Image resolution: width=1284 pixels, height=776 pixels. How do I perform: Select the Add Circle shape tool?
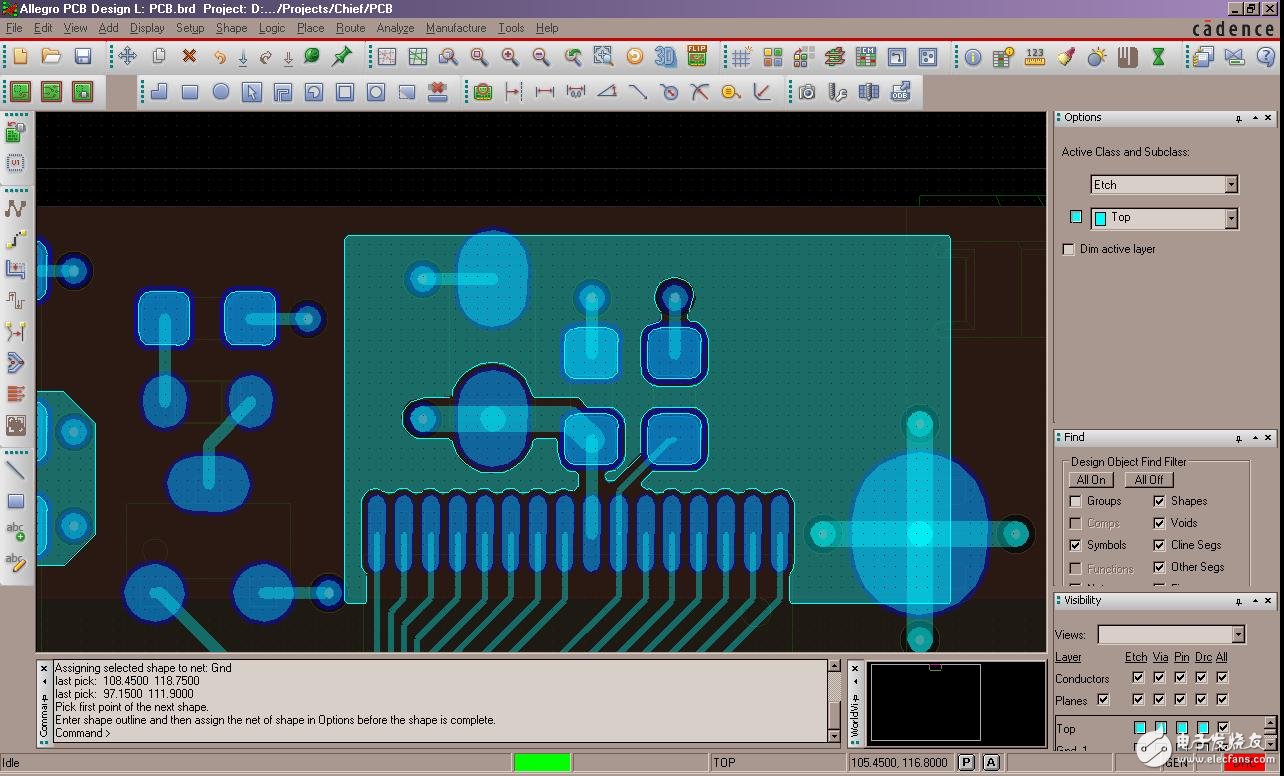pos(221,92)
